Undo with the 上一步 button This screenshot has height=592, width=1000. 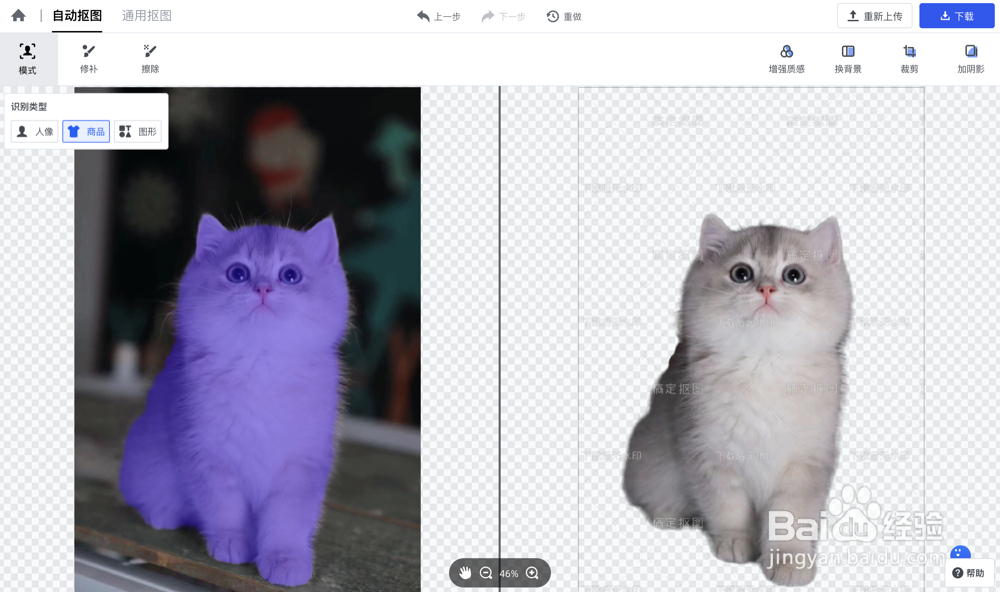pyautogui.click(x=439, y=17)
